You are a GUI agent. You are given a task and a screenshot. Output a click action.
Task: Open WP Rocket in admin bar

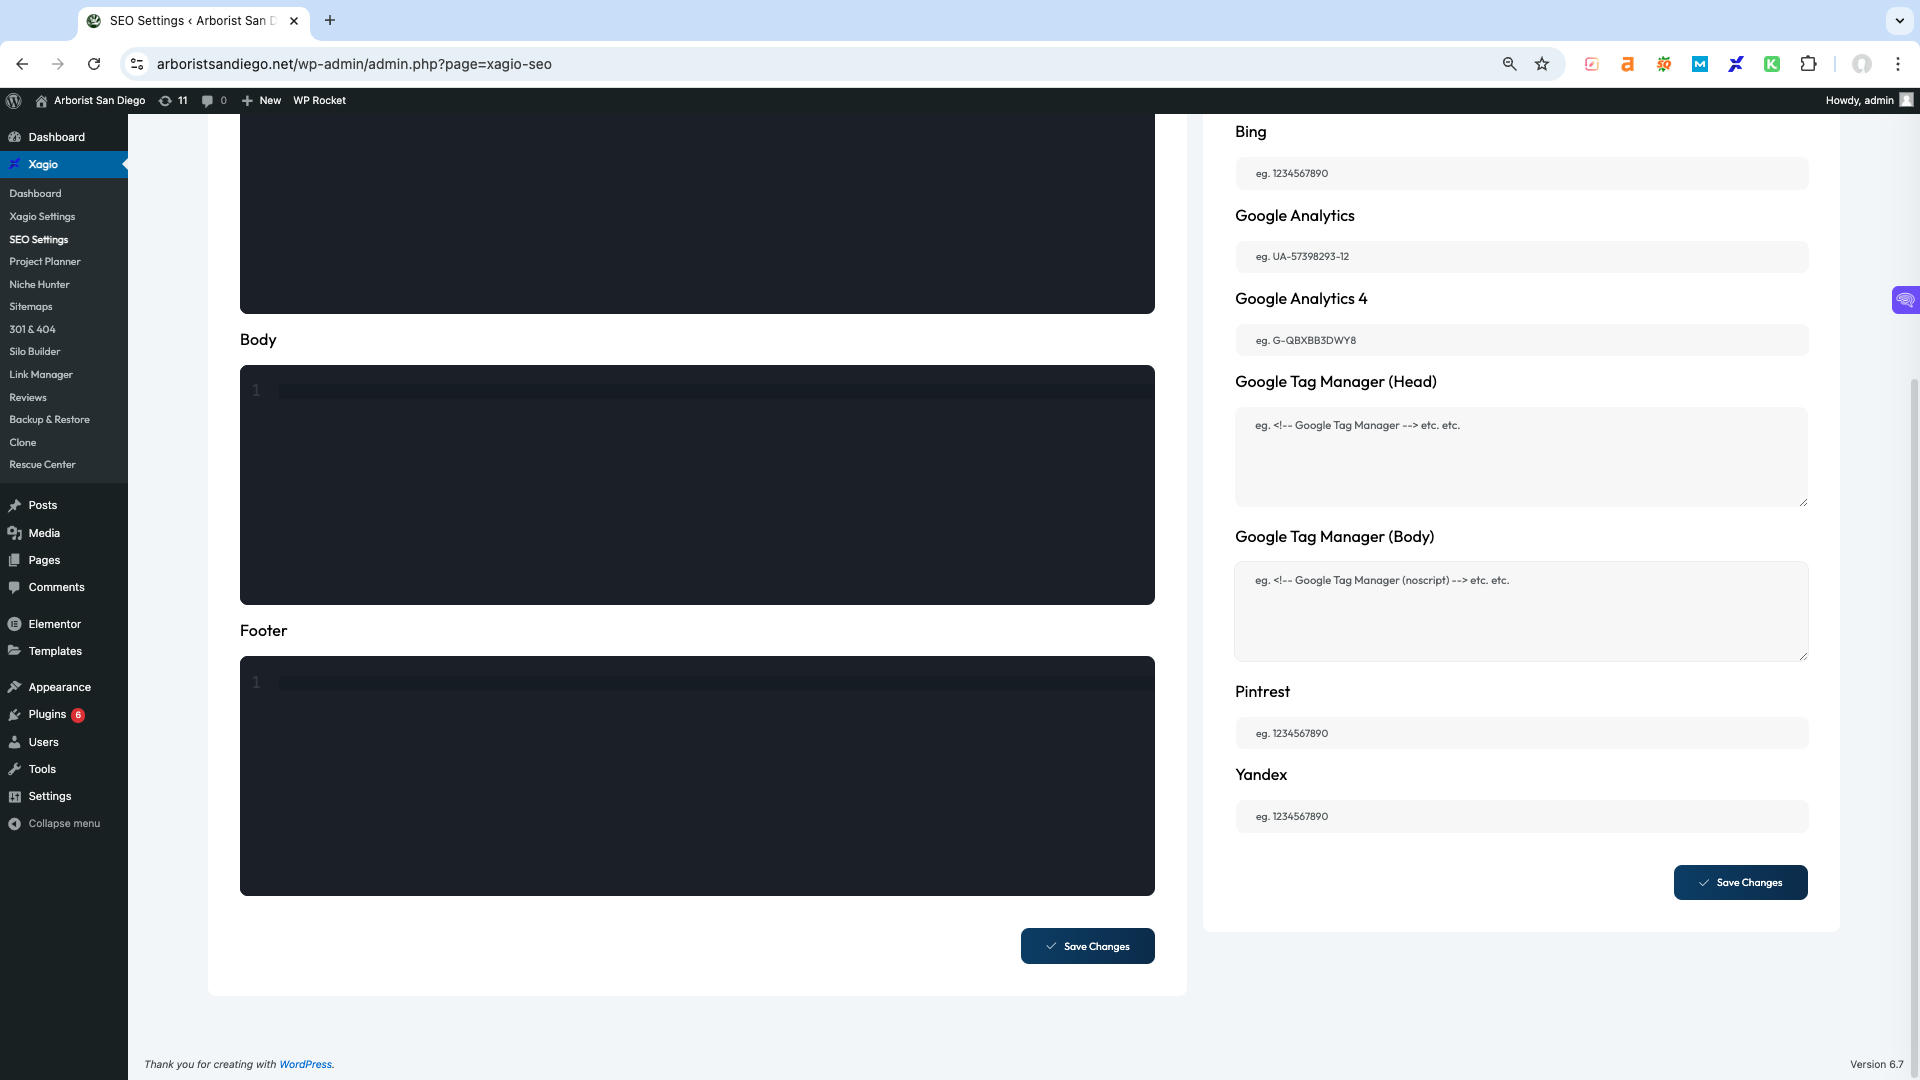coord(319,100)
